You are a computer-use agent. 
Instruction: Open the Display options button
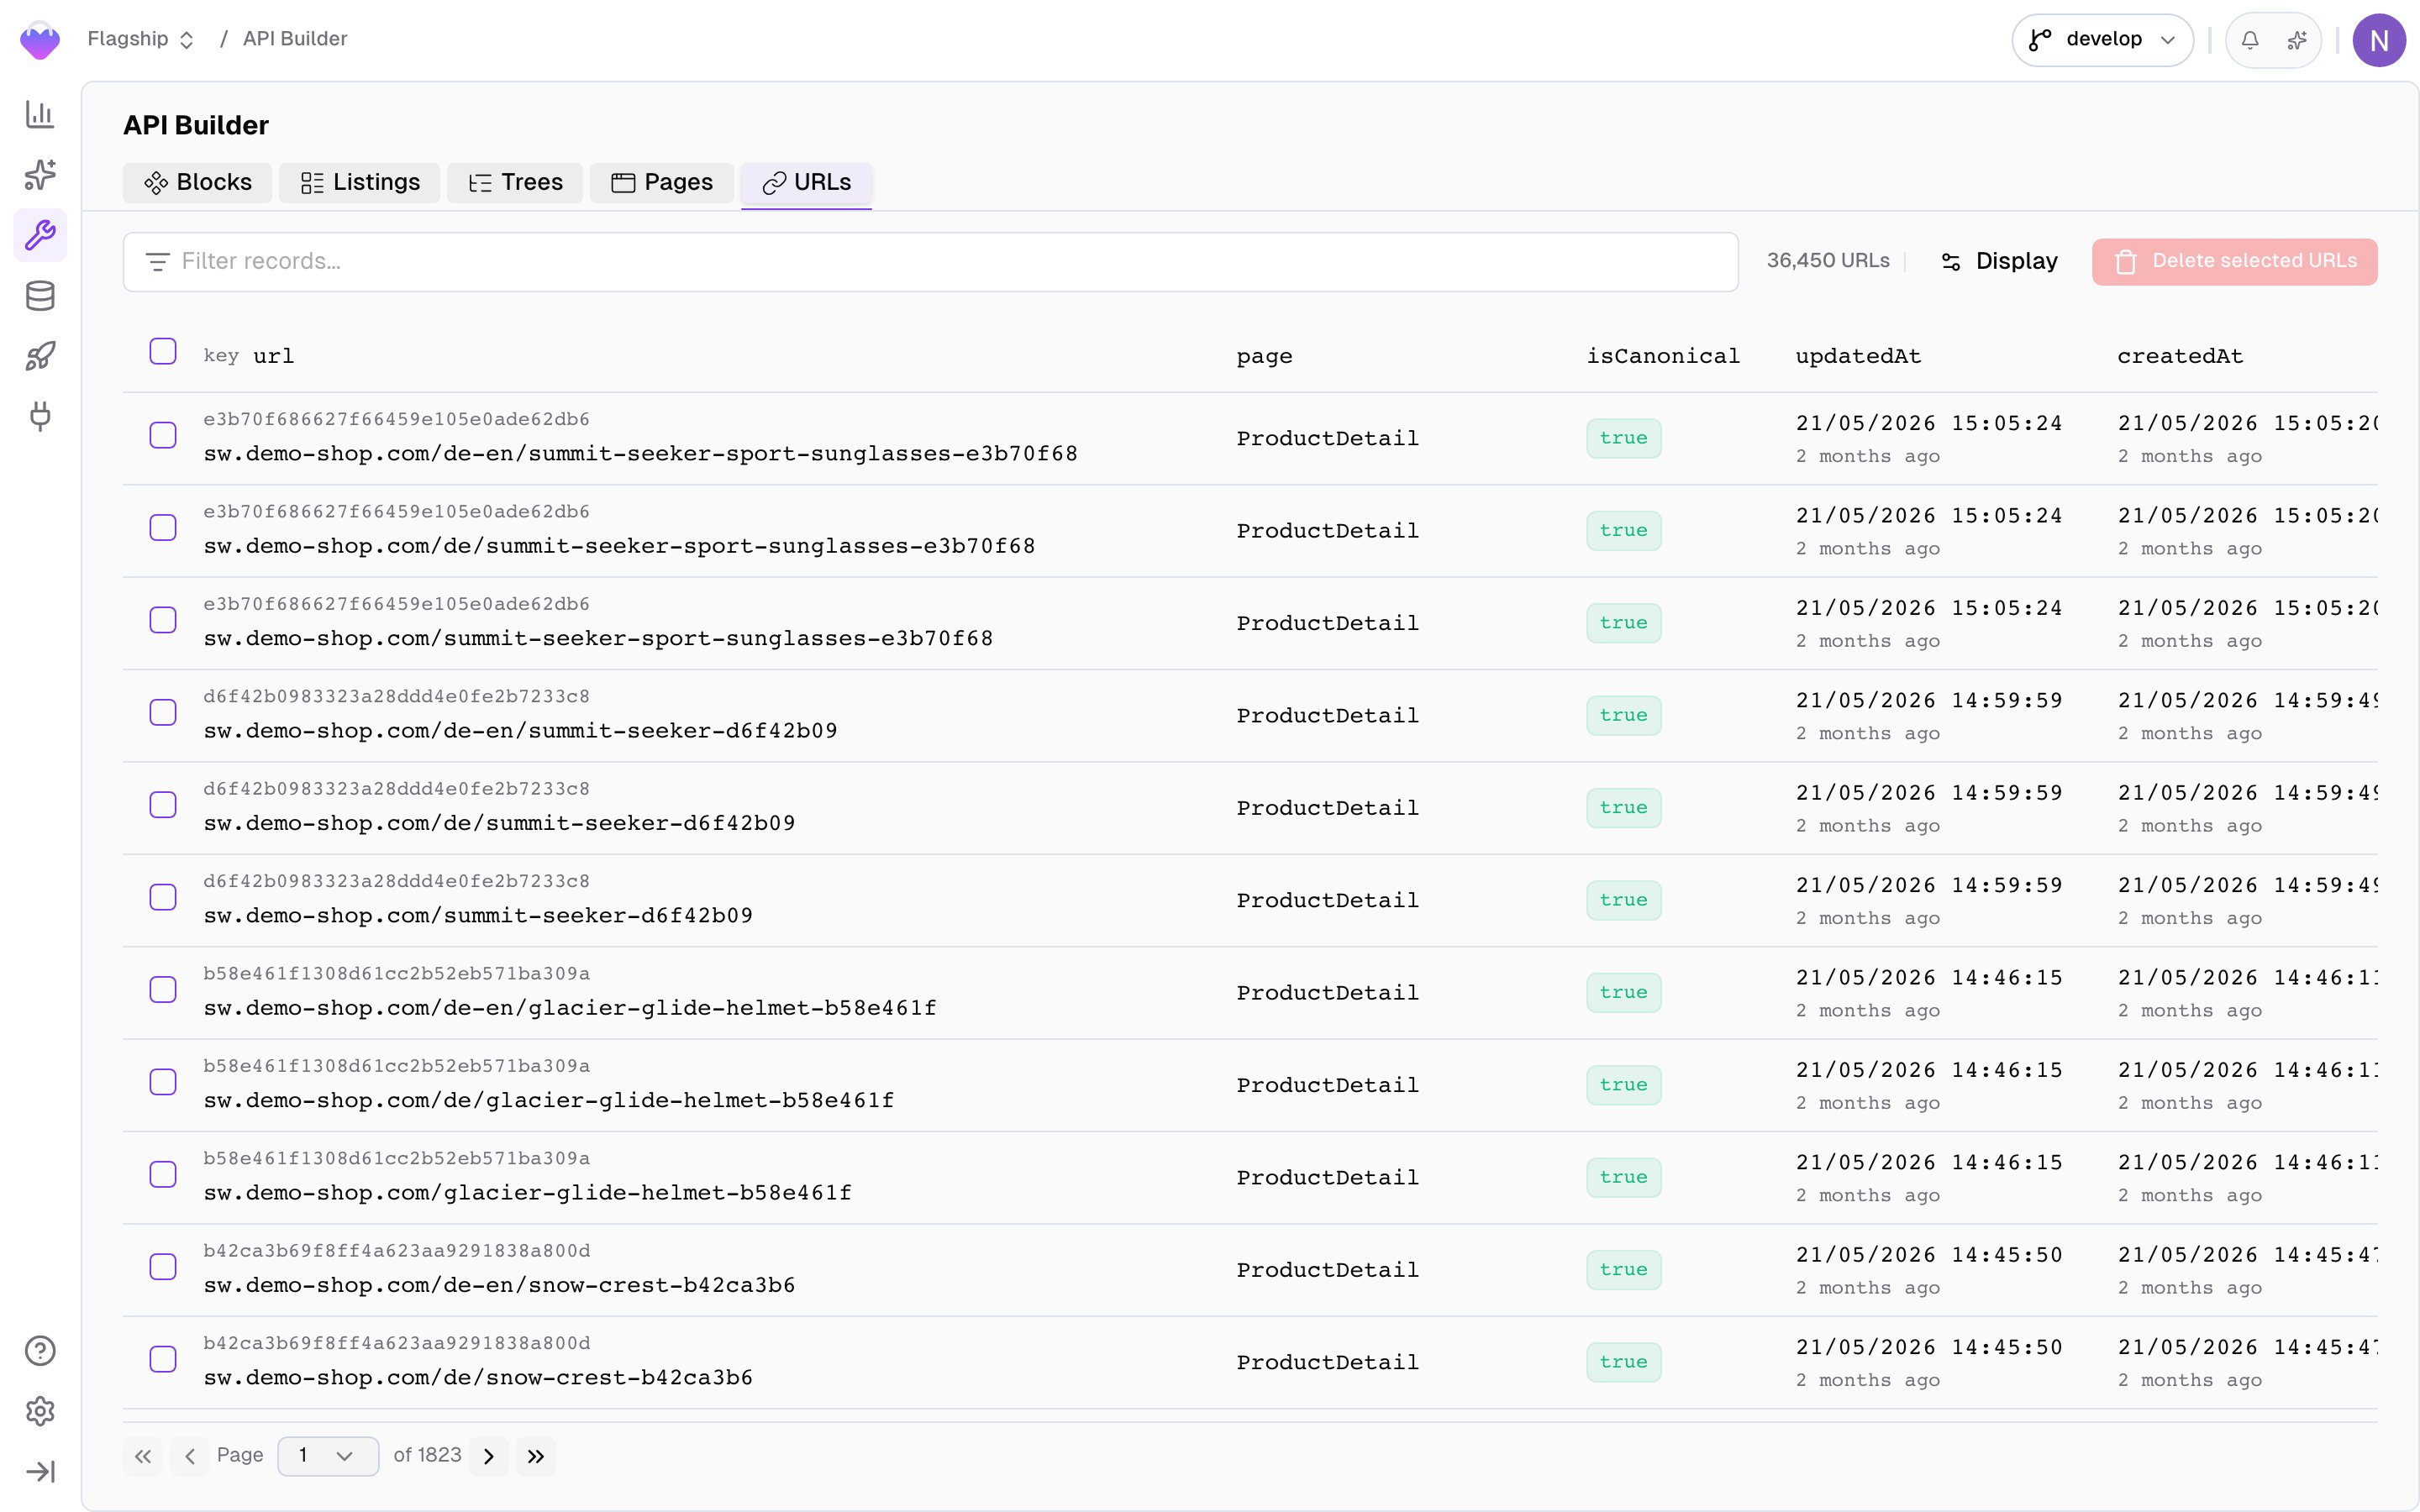[x=2000, y=262]
